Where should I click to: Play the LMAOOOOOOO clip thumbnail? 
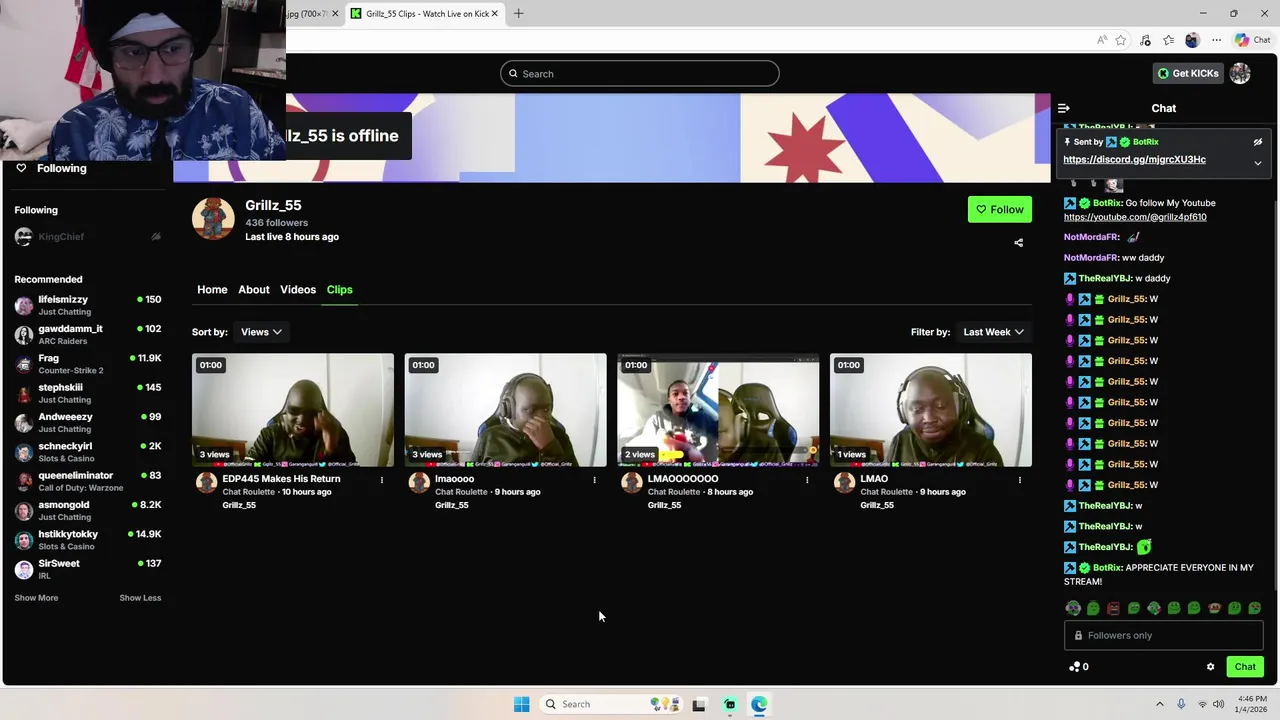pyautogui.click(x=718, y=410)
